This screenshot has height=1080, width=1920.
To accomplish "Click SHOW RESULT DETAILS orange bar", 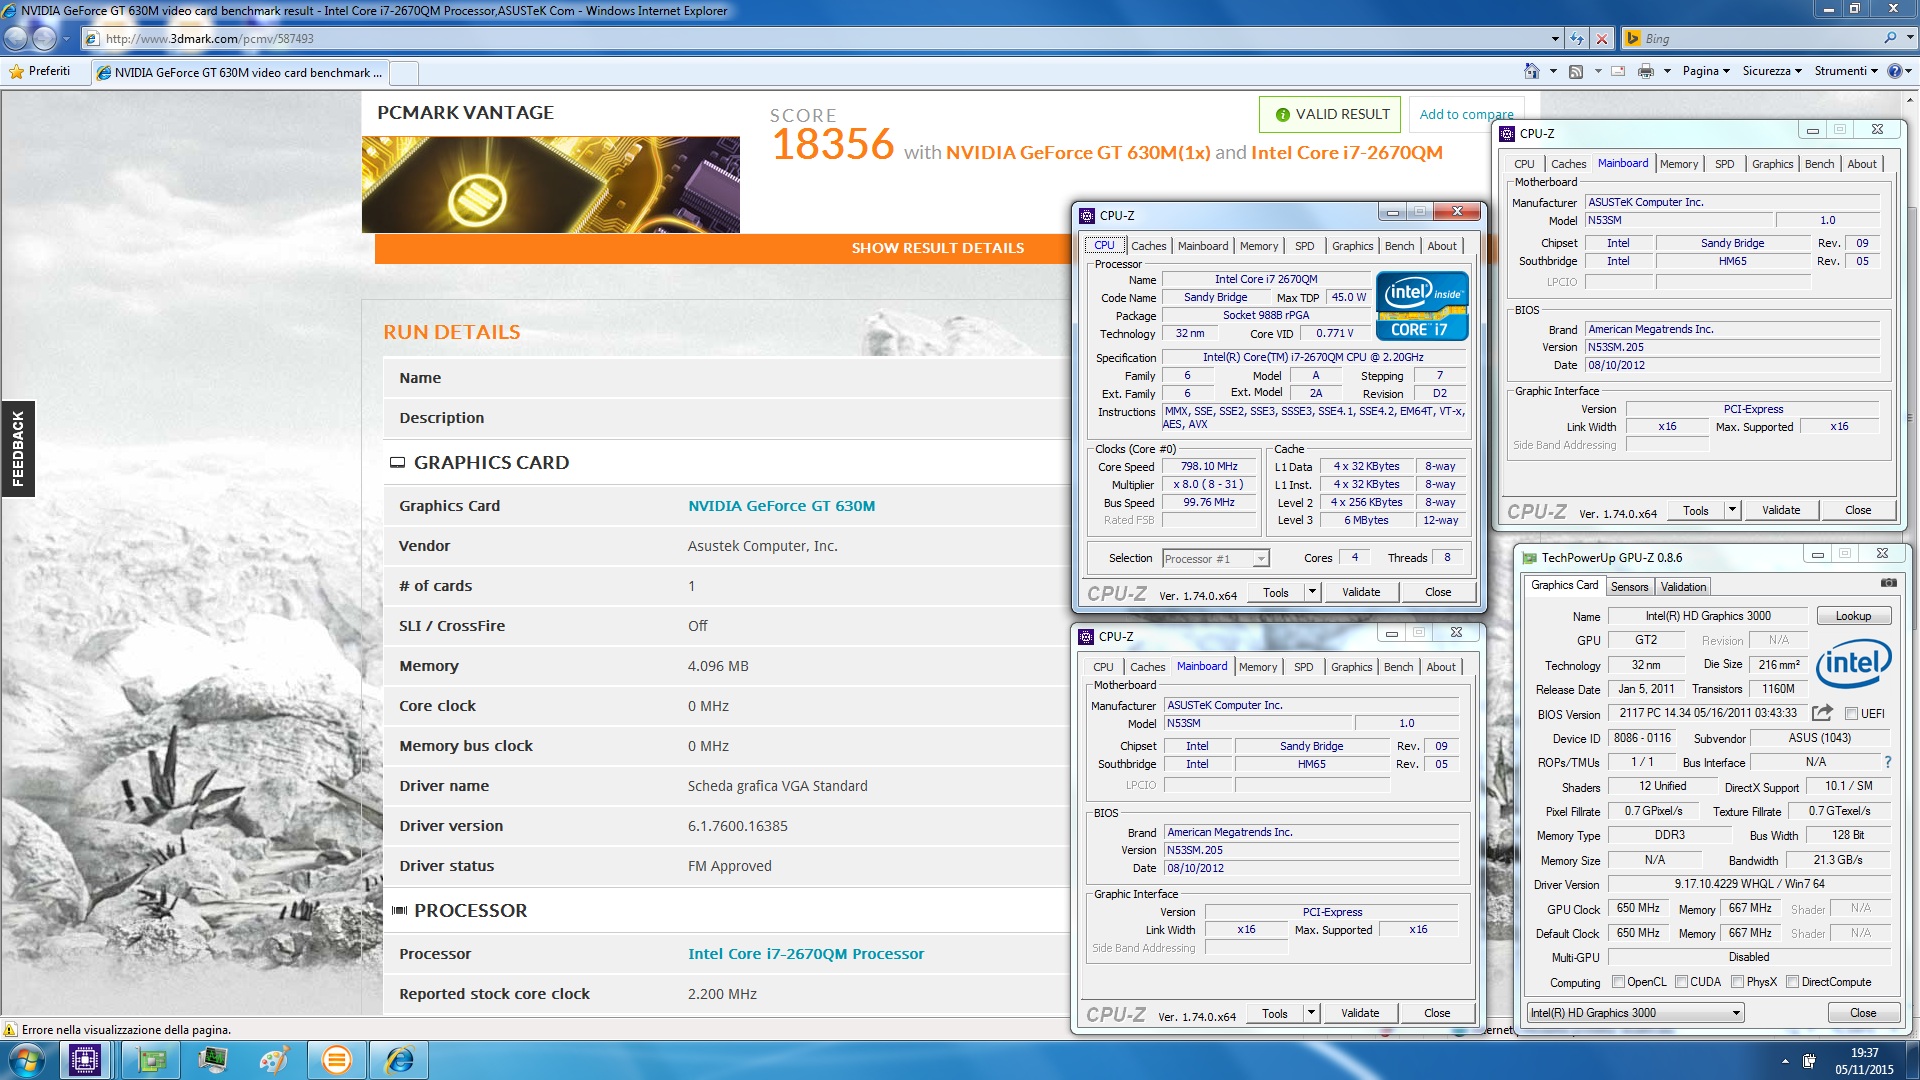I will coord(937,248).
